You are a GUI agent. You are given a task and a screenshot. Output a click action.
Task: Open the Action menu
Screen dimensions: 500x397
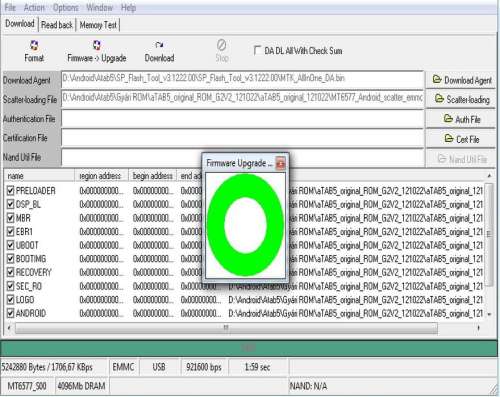pos(34,7)
